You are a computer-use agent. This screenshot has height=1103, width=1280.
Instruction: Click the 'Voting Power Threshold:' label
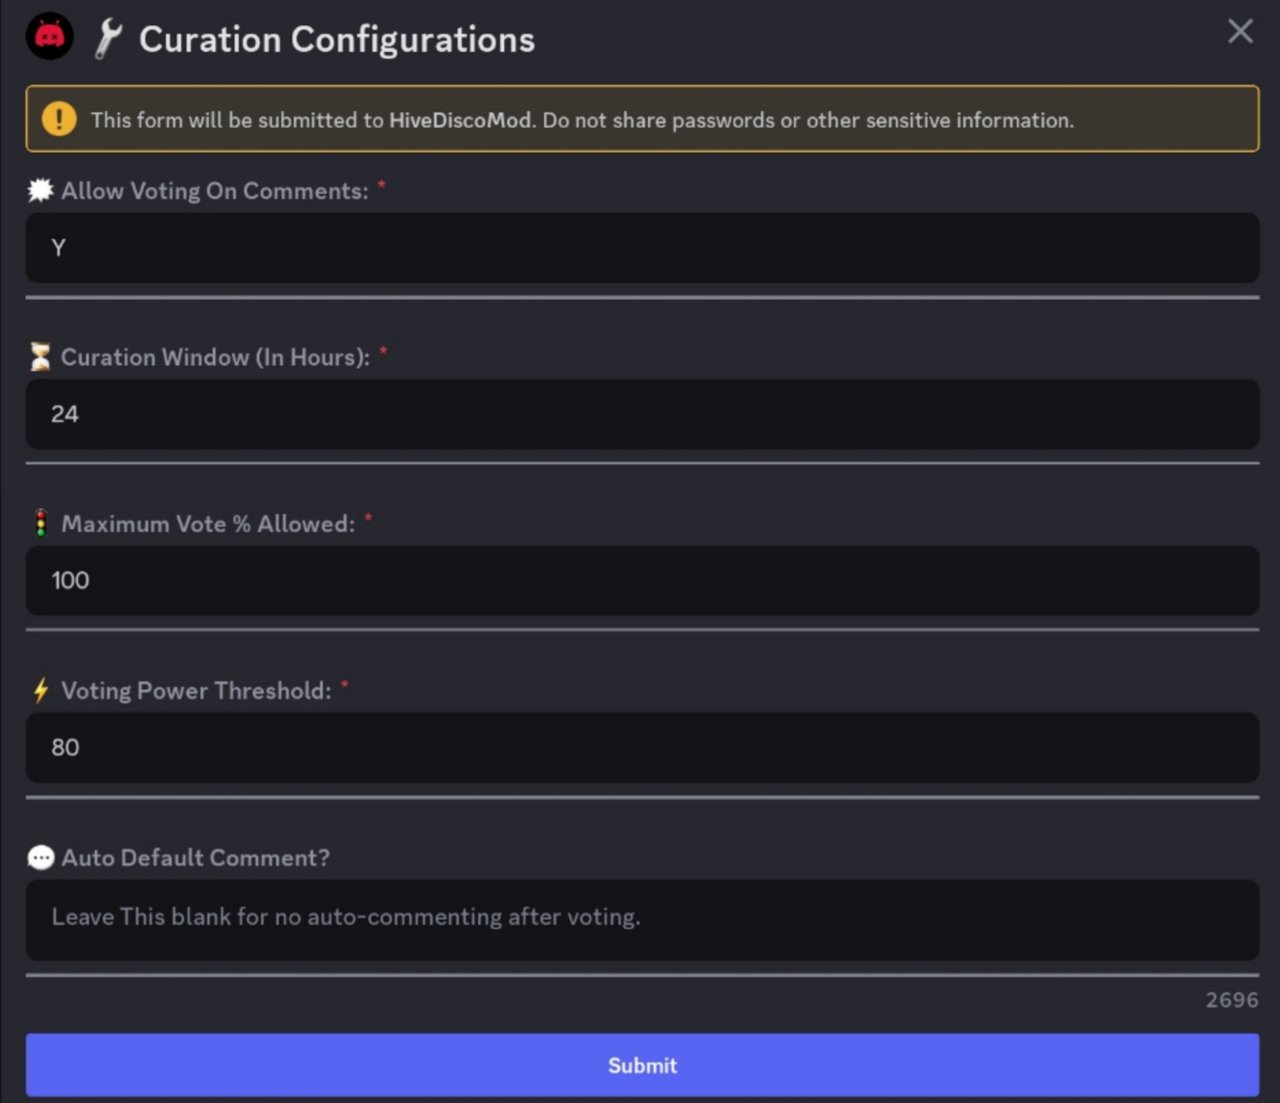point(196,691)
